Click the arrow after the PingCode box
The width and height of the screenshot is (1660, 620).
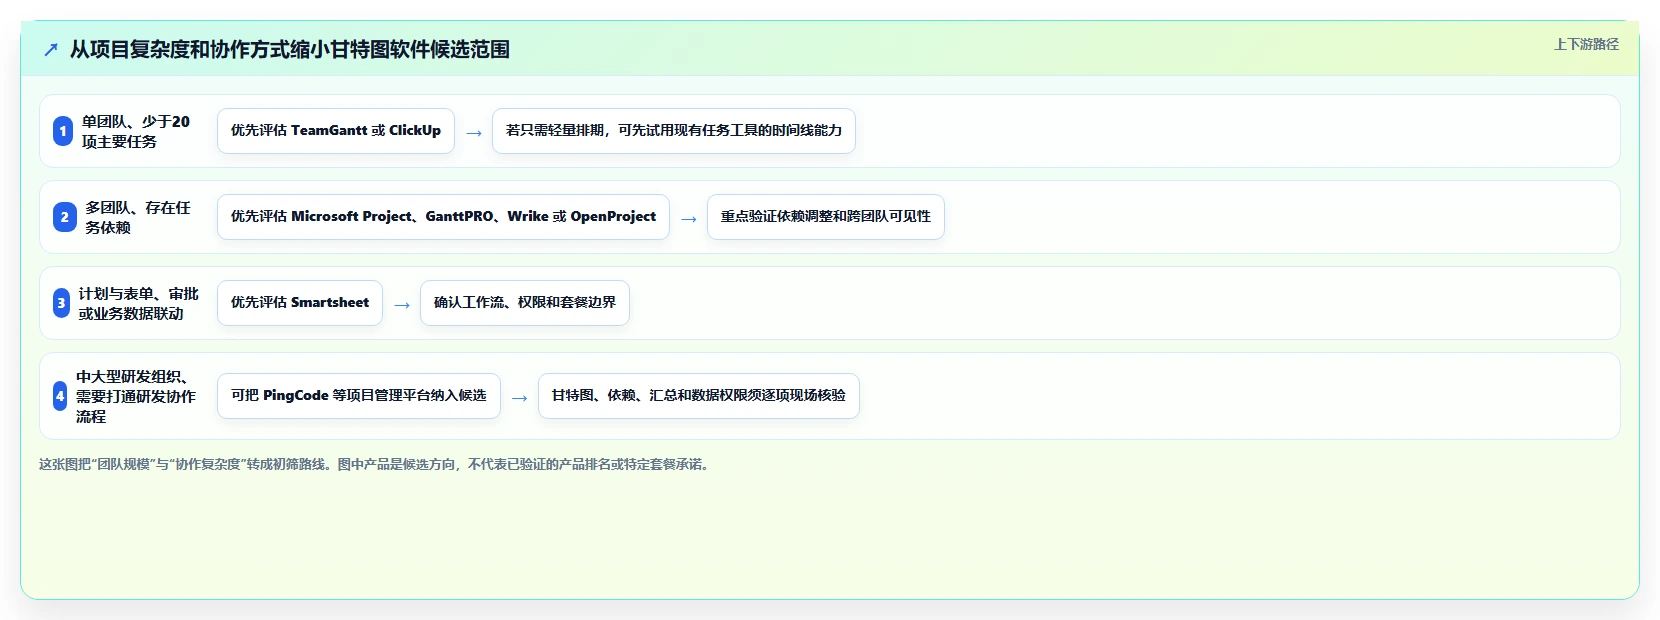click(520, 397)
